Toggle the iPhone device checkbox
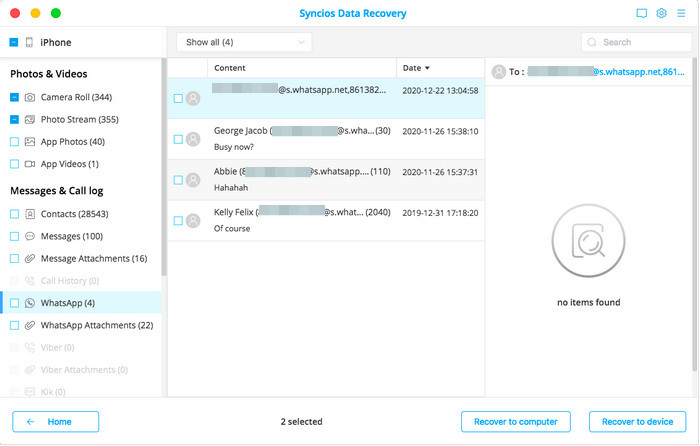Screen dimensions: 700x446 point(13,43)
